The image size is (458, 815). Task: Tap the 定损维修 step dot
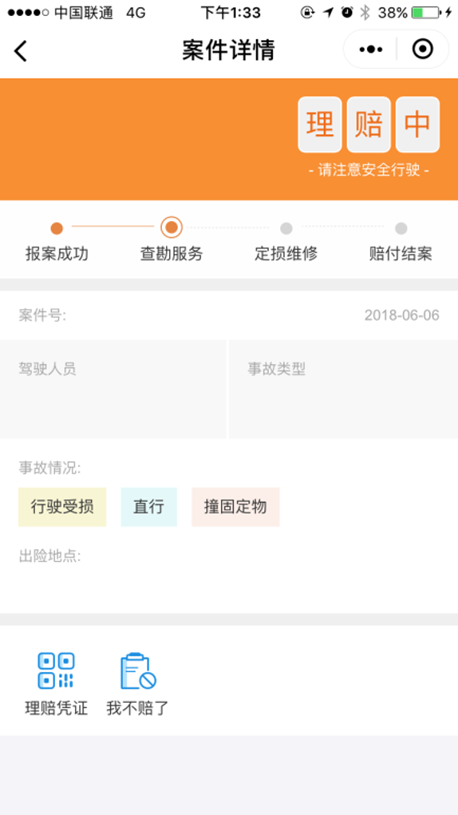point(286,228)
